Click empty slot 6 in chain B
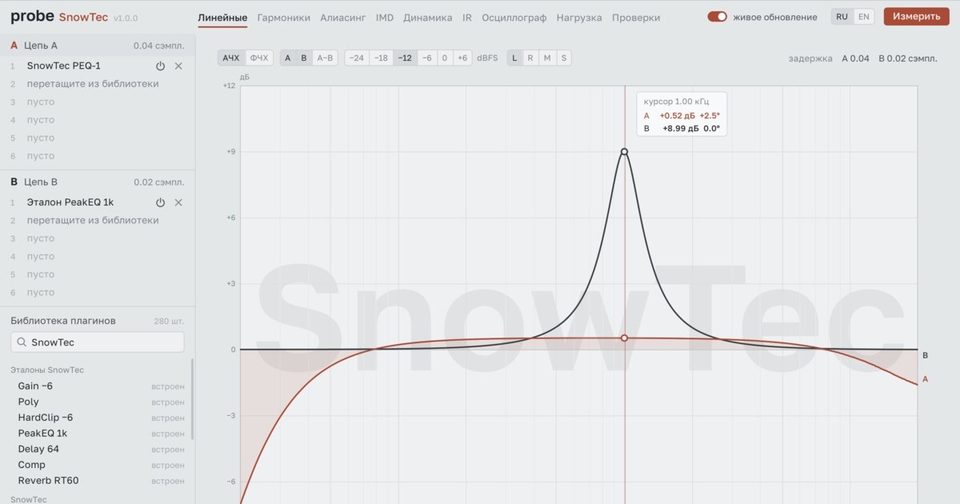Viewport: 960px width, 504px height. [x=40, y=293]
